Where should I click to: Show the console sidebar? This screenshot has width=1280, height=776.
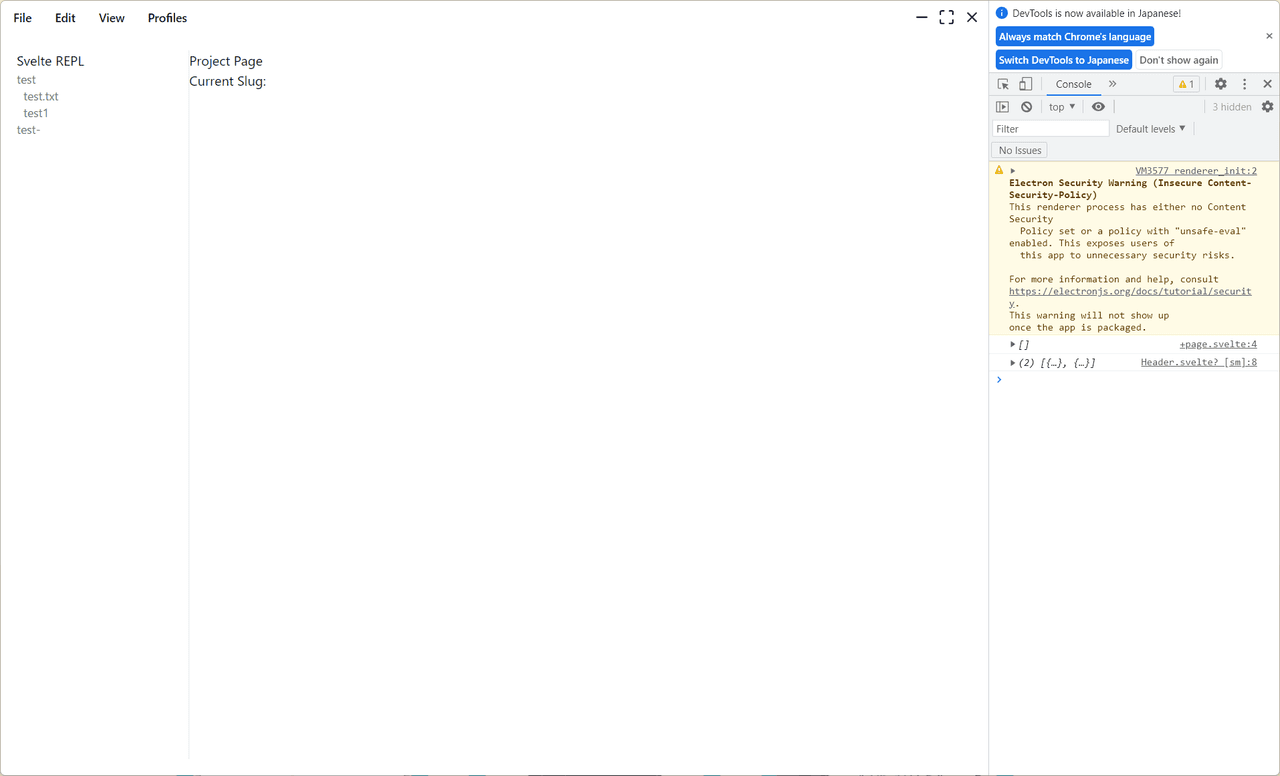tap(1003, 107)
